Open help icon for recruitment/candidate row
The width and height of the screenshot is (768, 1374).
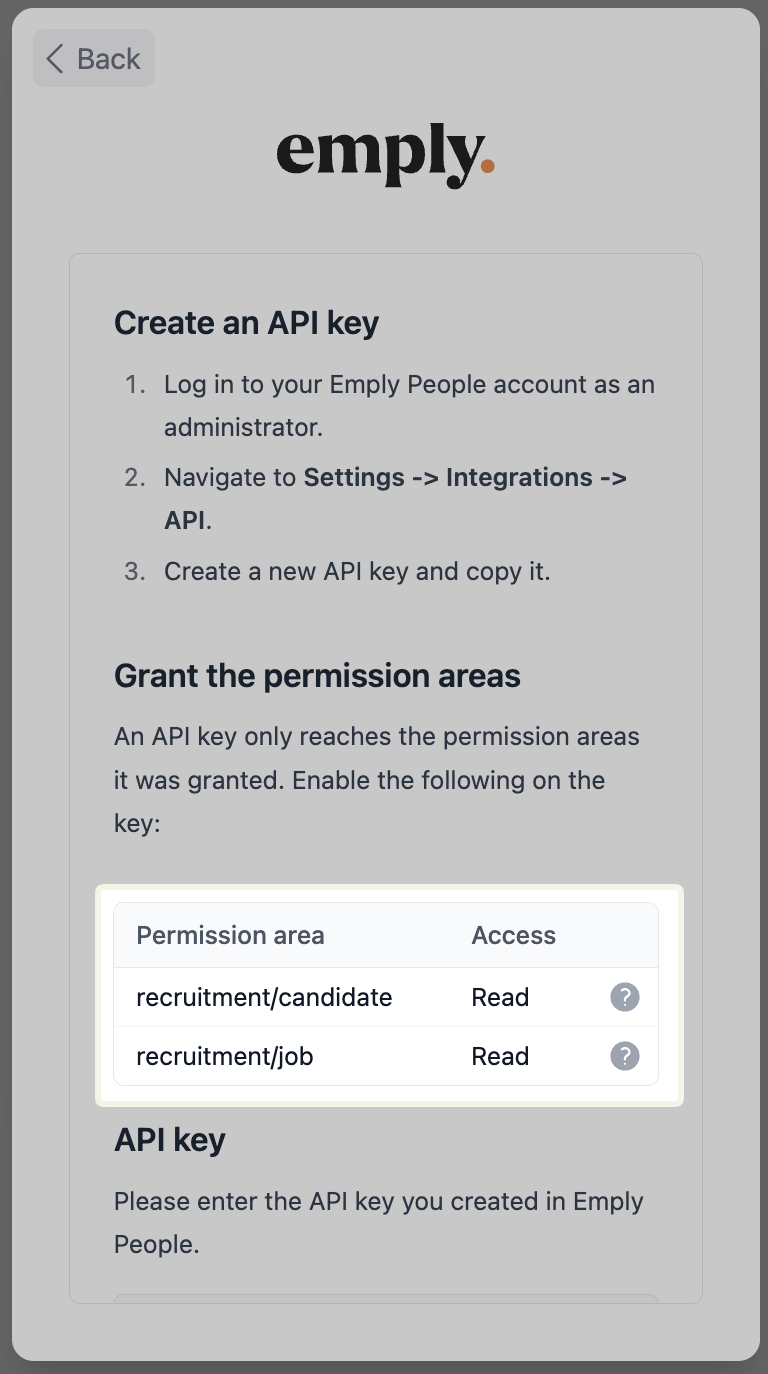pos(625,997)
